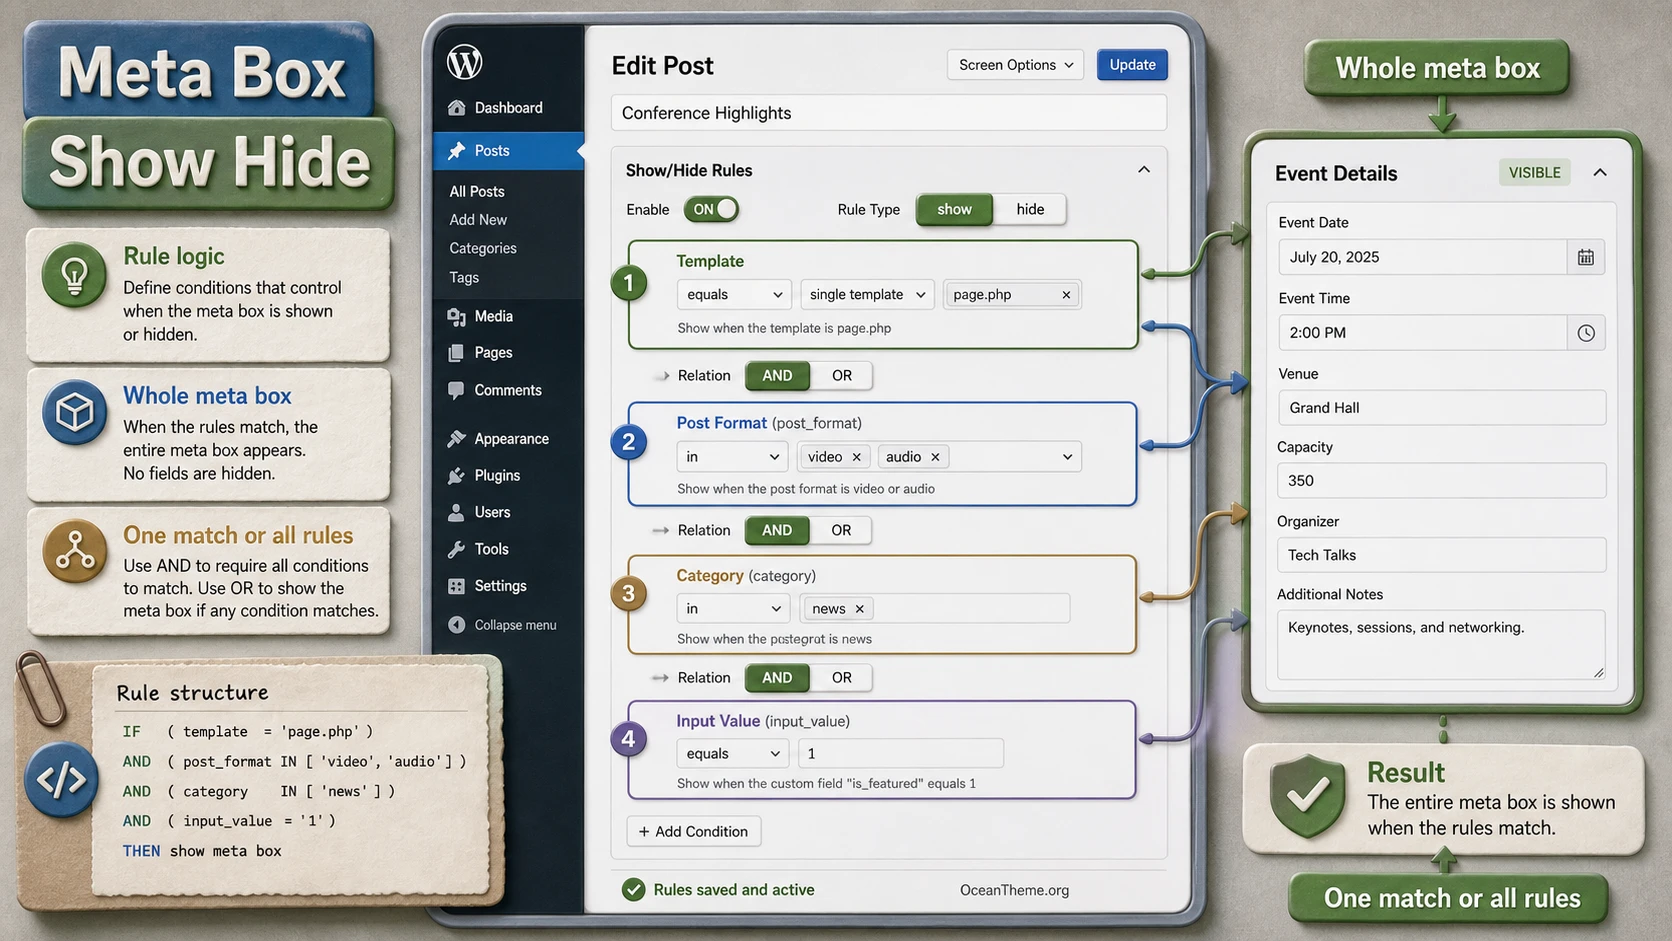Click the Media icon in sidebar
Viewport: 1672px width, 941px height.
tap(457, 317)
